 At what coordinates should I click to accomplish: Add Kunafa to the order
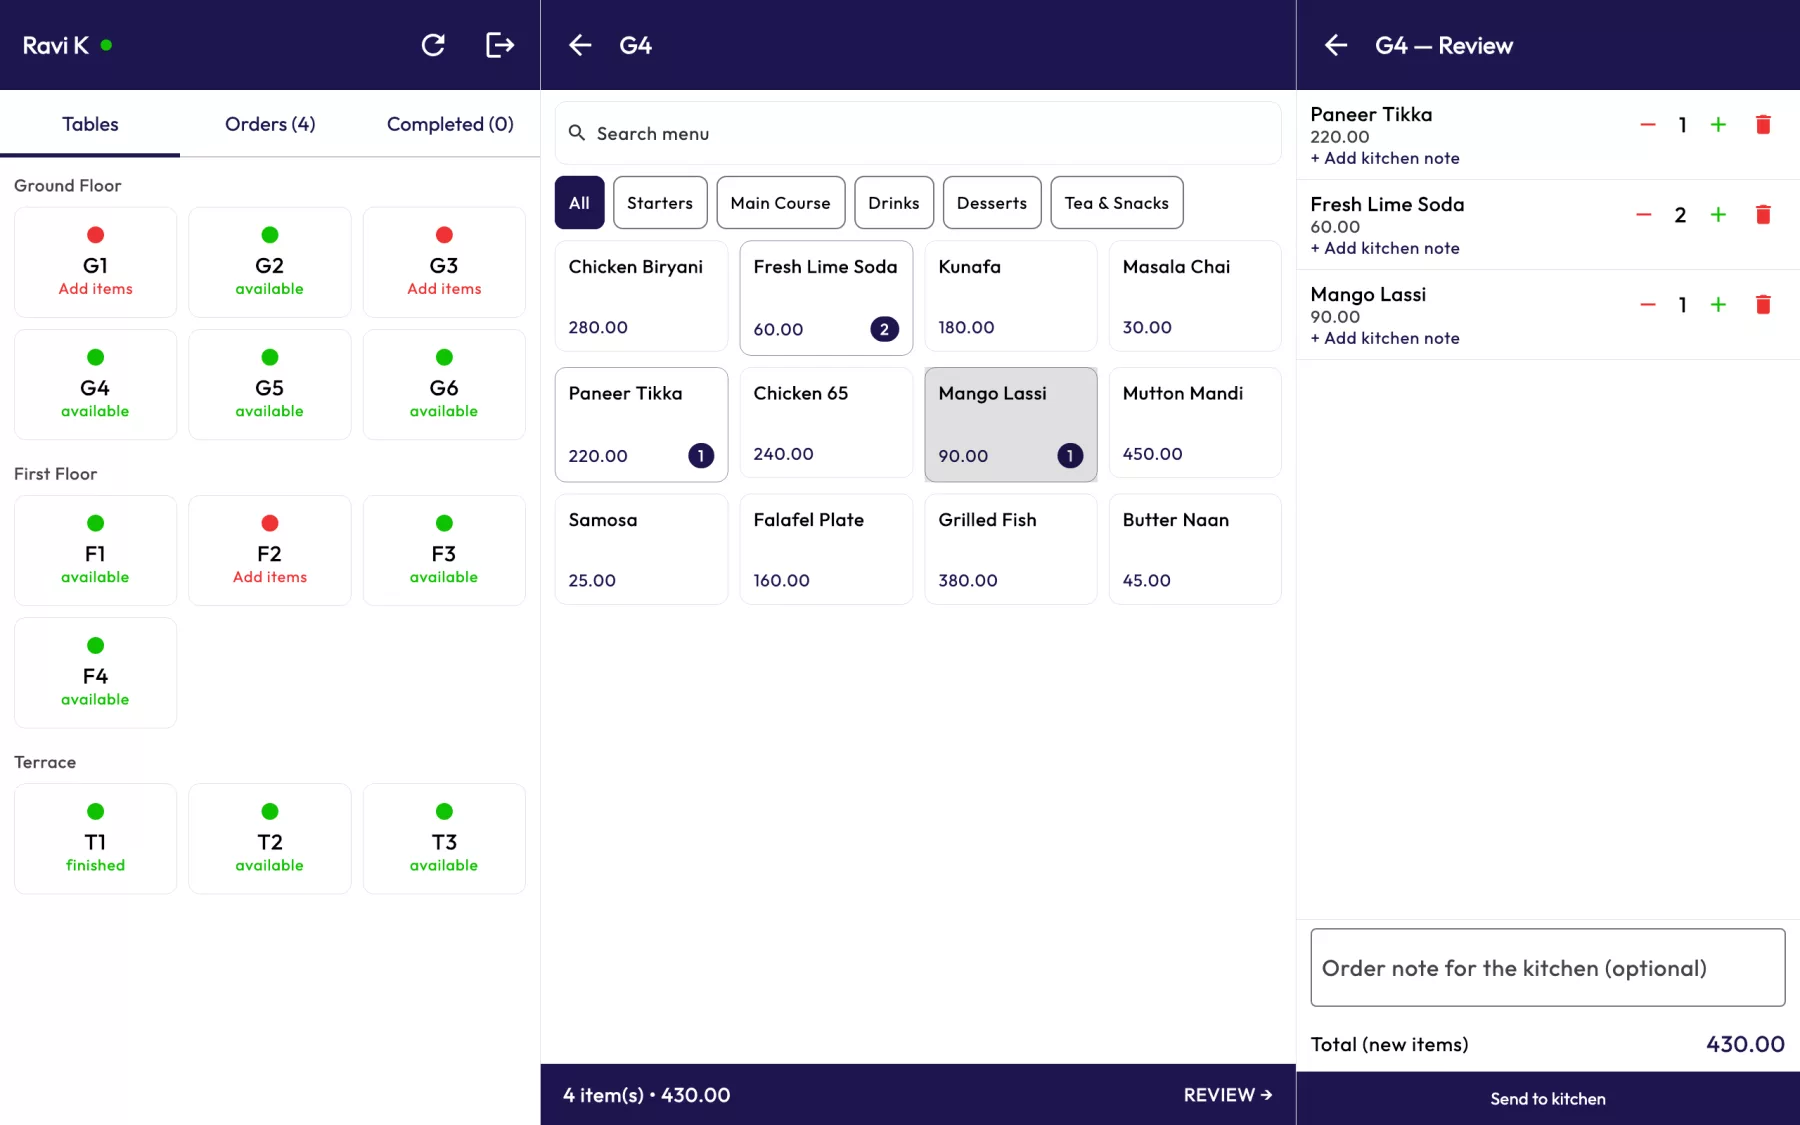tap(1011, 296)
